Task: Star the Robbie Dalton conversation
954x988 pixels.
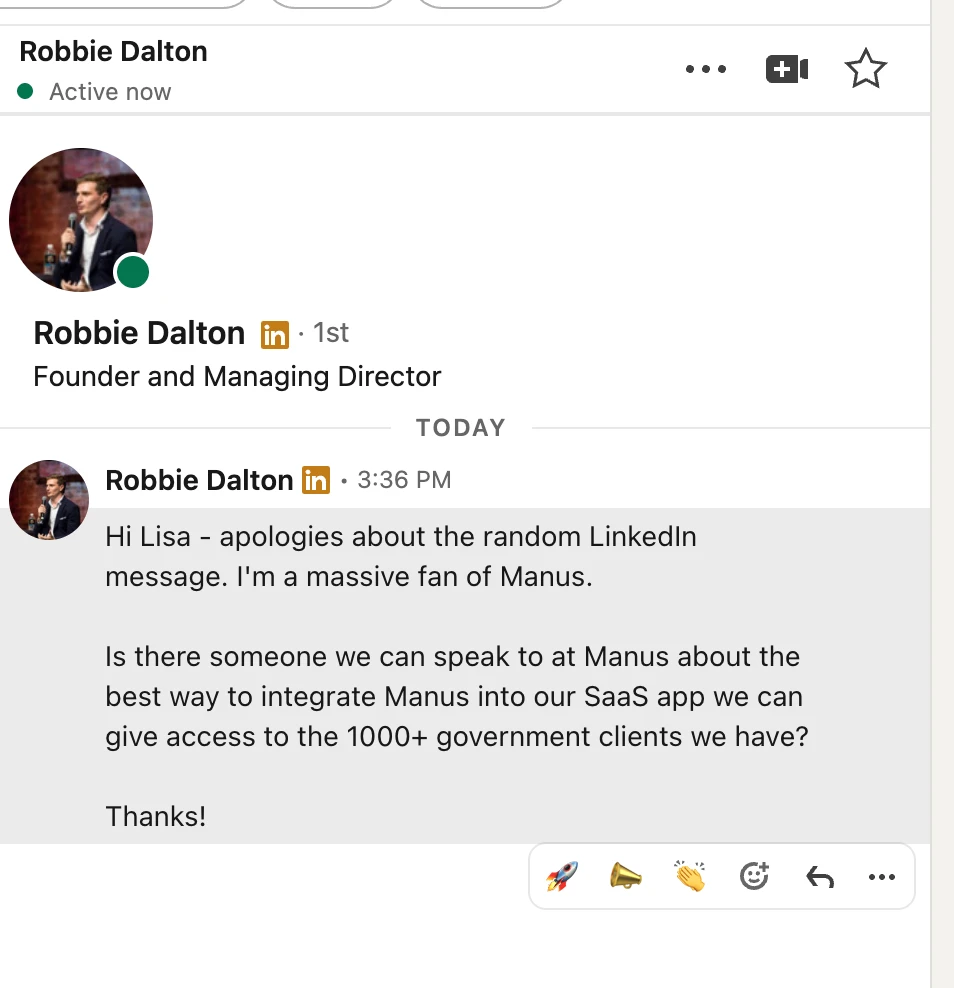Action: pos(865,70)
